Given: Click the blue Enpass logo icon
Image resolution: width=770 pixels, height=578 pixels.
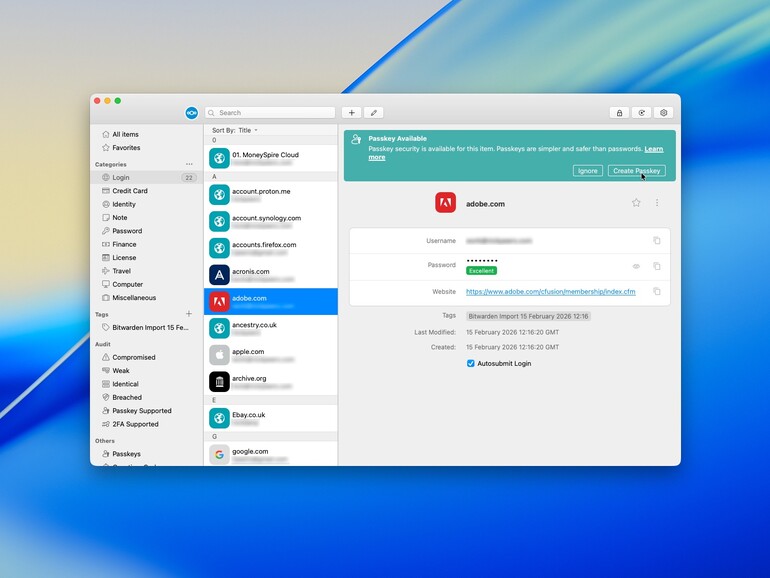Looking at the screenshot, I should click(192, 113).
